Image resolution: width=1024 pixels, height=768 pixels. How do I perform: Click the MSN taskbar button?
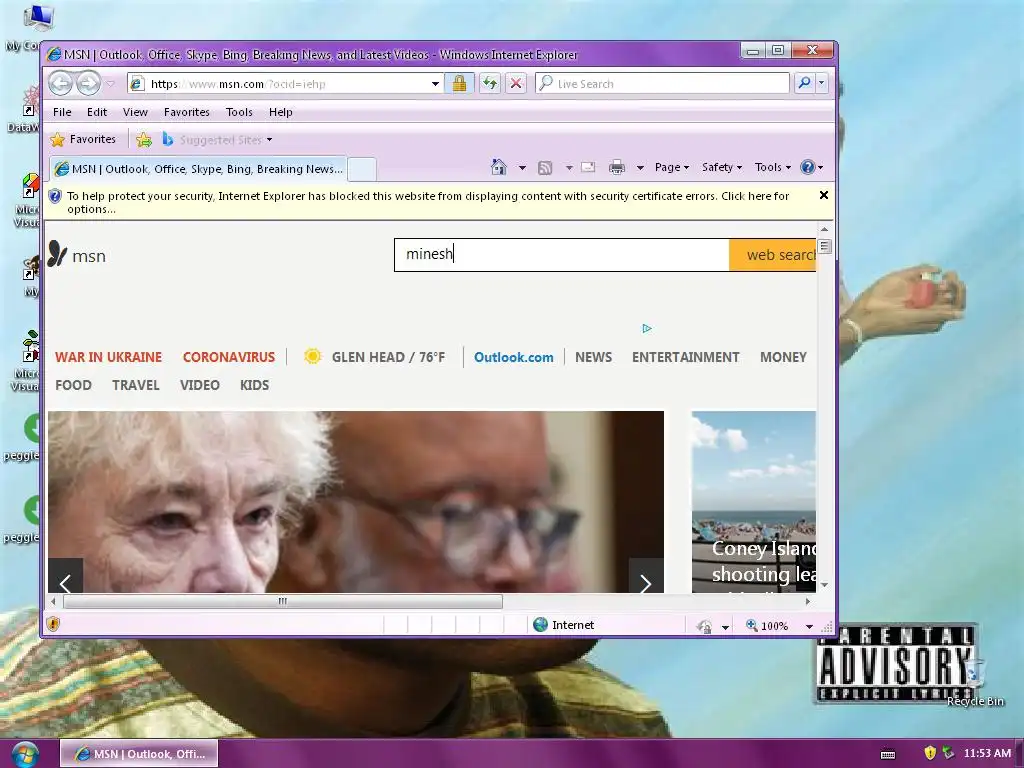[139, 754]
